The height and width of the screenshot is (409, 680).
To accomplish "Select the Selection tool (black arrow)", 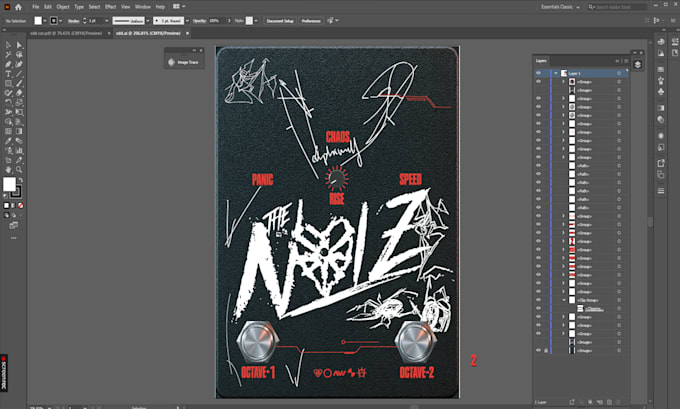I will click(8, 45).
